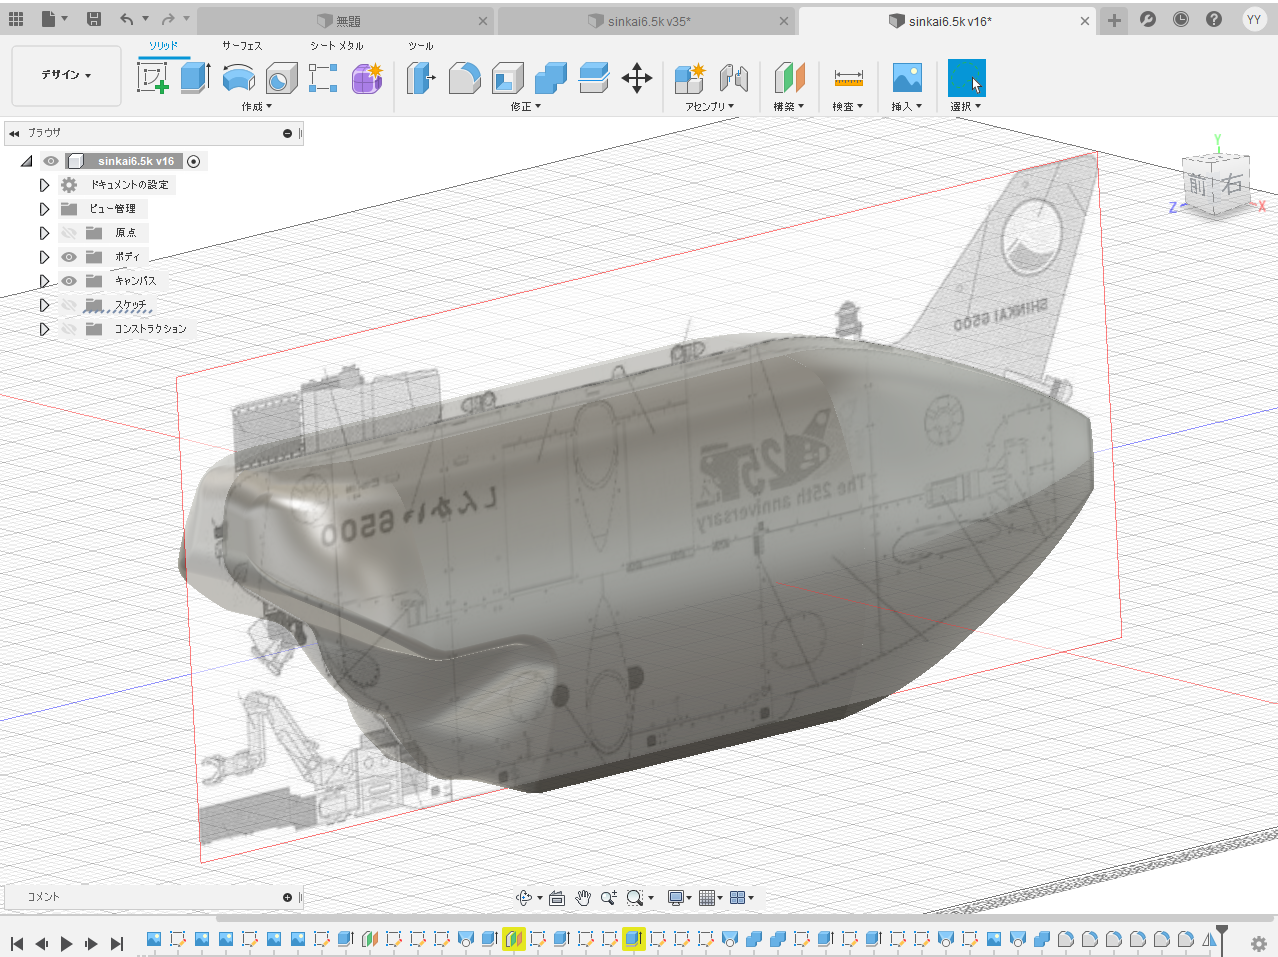
Task: Open the 作成 dropdown menu
Action: click(256, 106)
